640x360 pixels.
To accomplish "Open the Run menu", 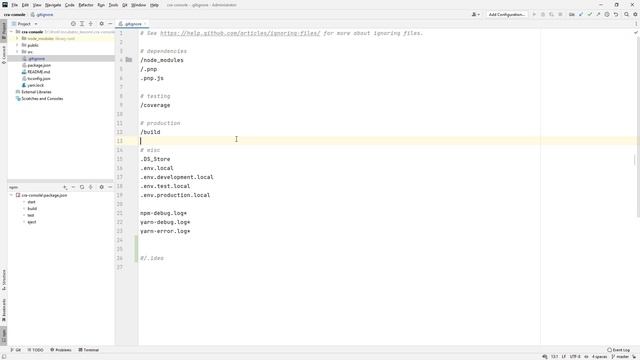I will [x=101, y=5].
